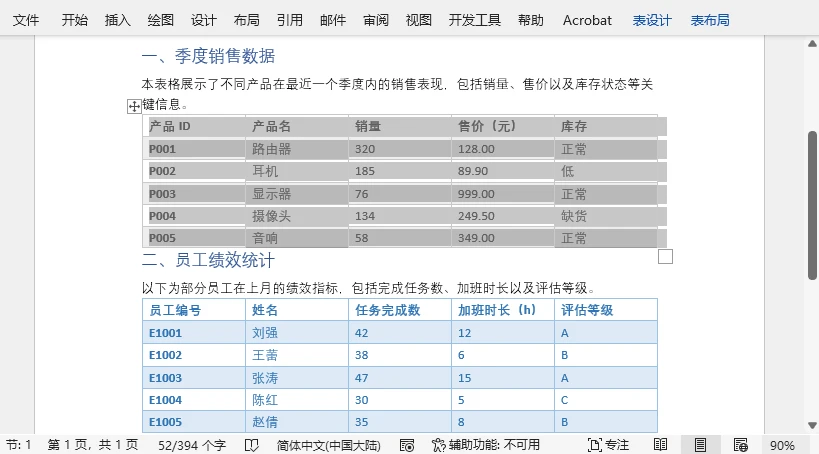Switch to the 表设计 contextual tab

pyautogui.click(x=652, y=20)
